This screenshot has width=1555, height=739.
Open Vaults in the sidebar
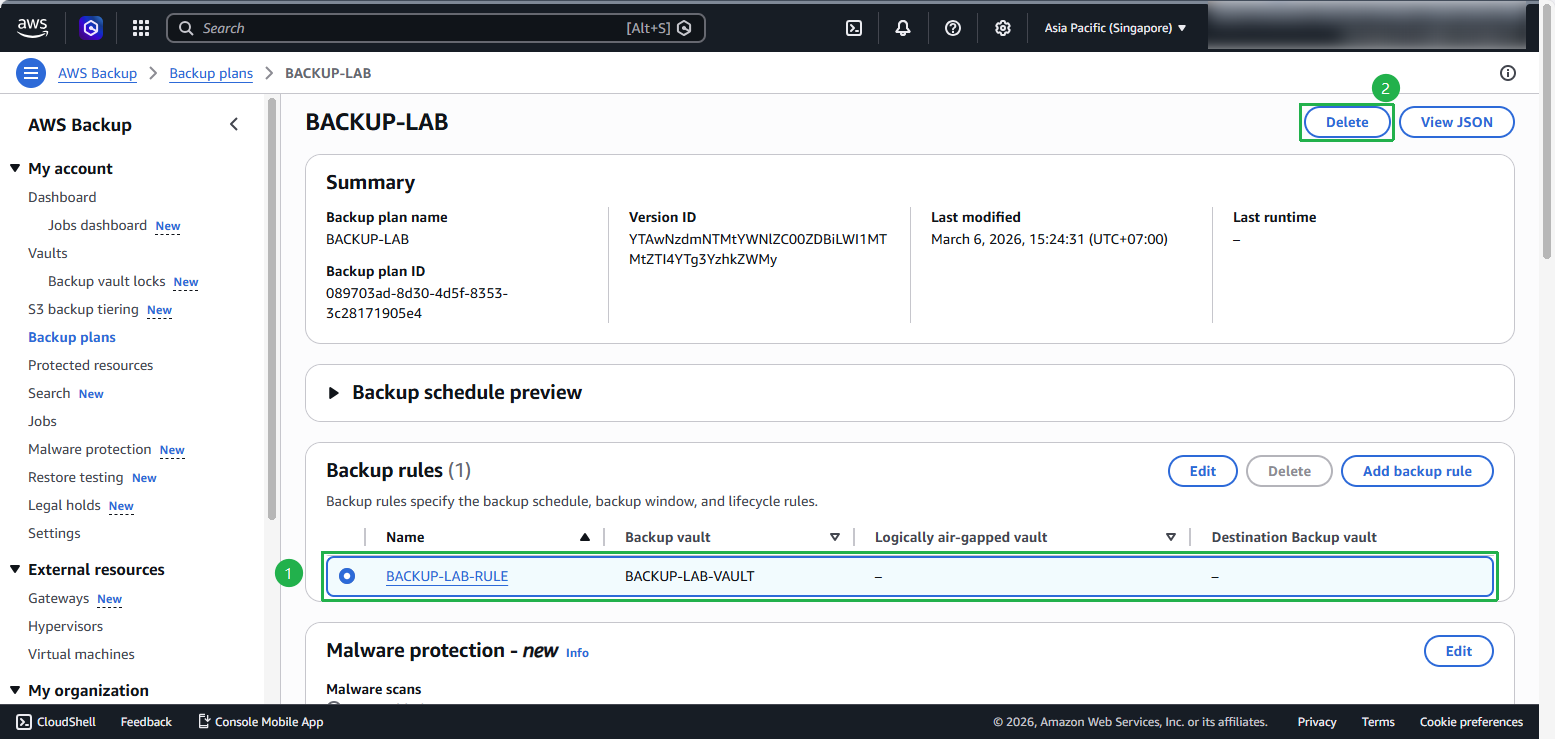point(48,254)
